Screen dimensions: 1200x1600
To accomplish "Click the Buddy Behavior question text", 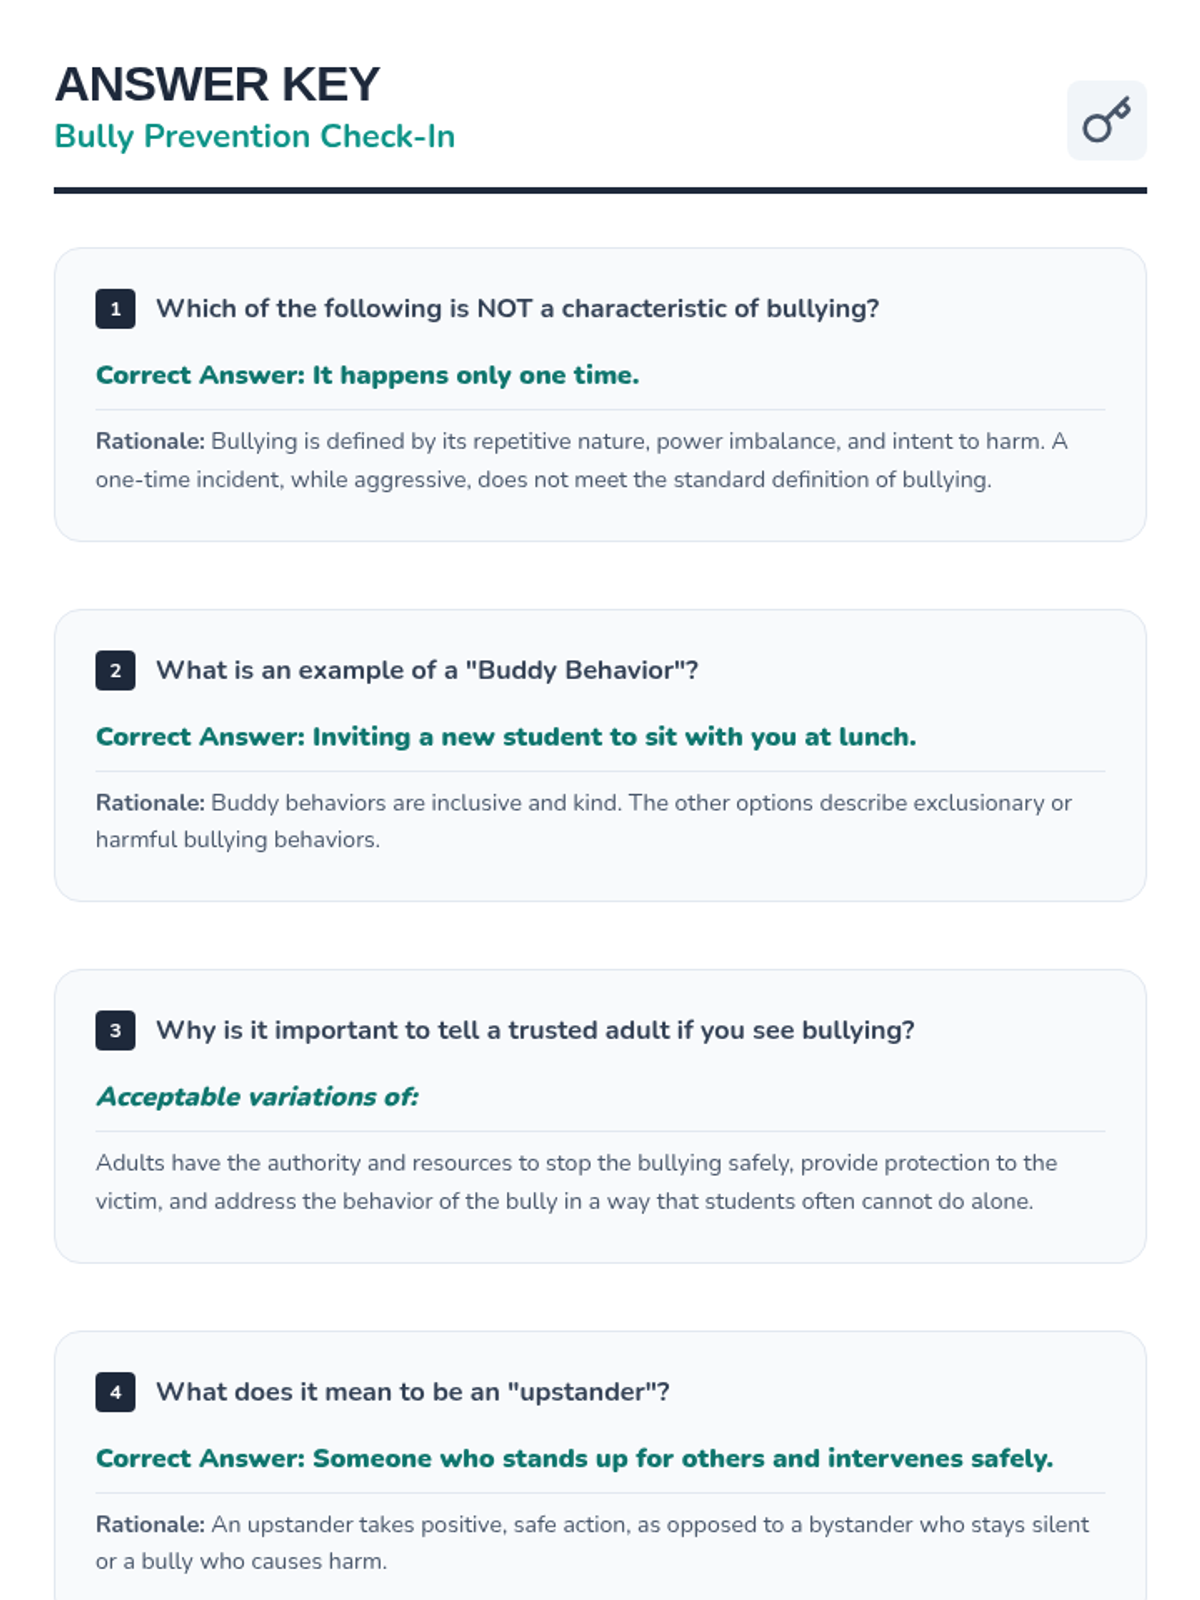I will coord(427,670).
